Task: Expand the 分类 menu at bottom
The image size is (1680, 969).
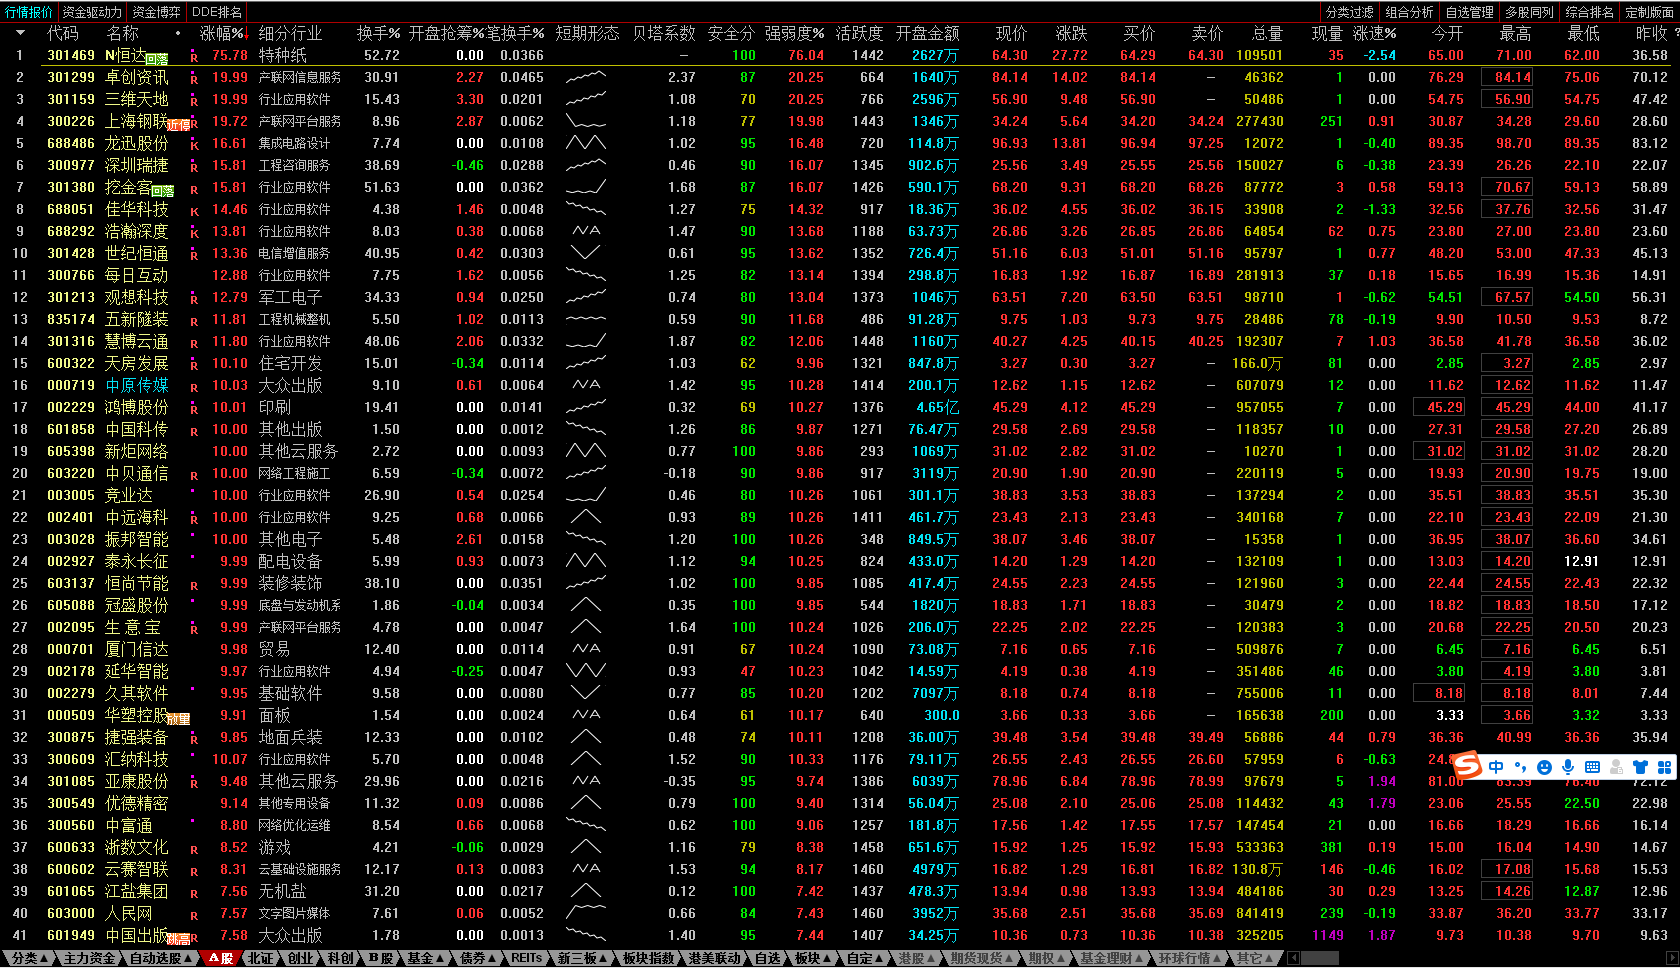Action: click(x=29, y=958)
